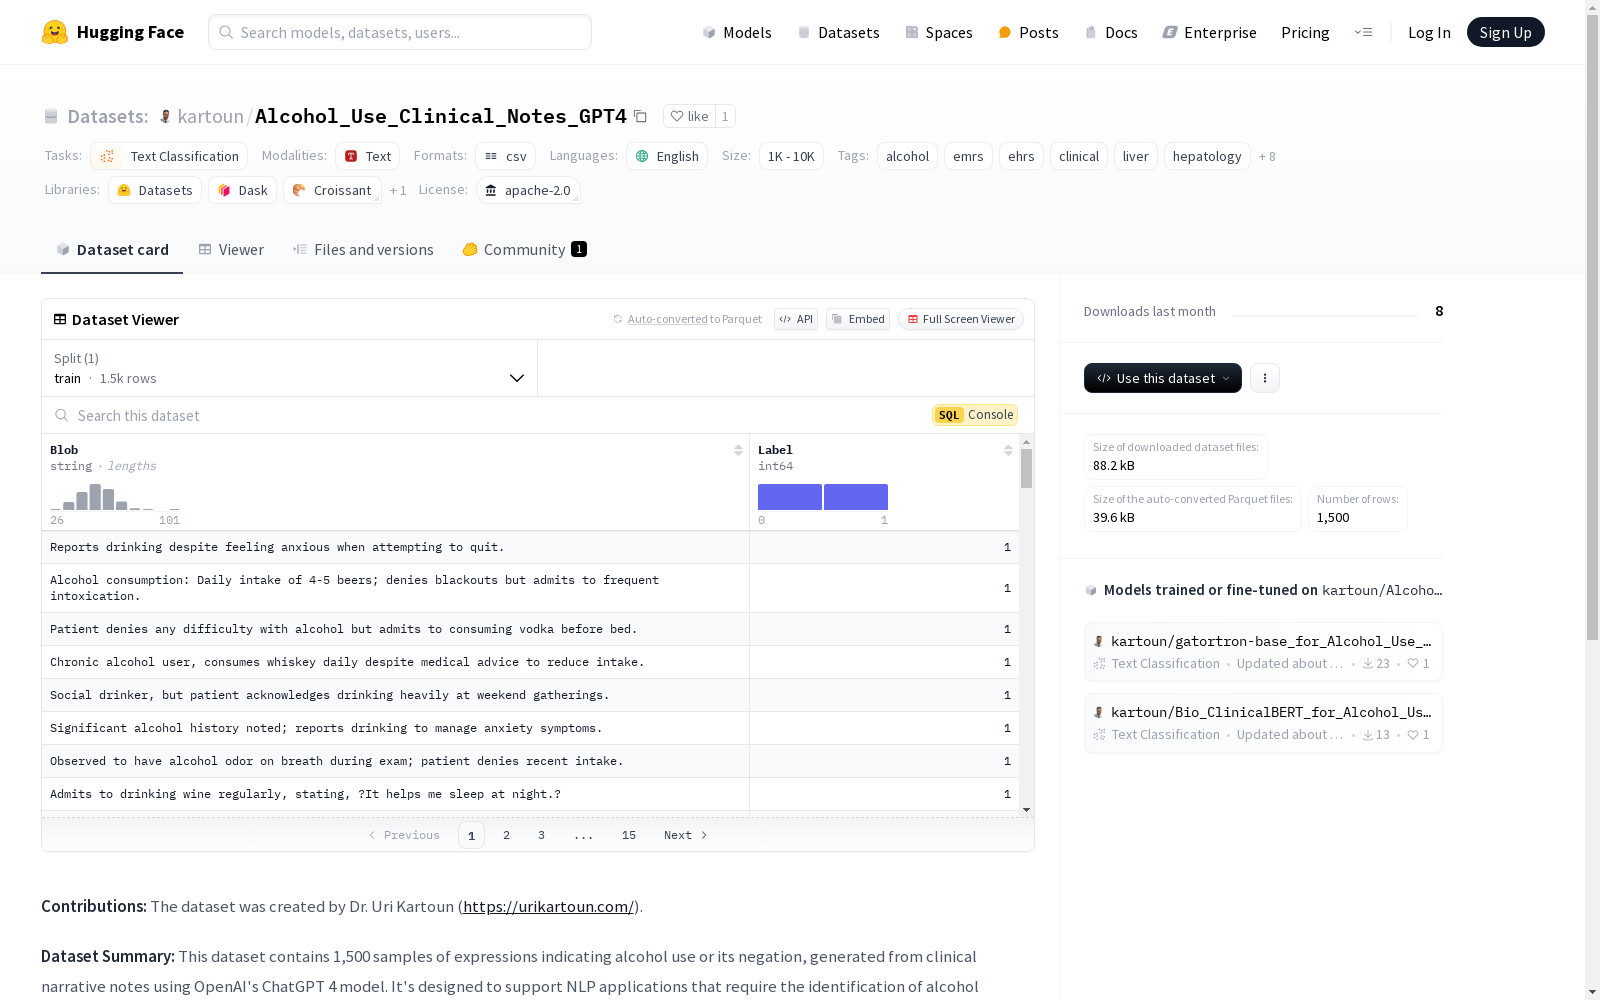Image resolution: width=1600 pixels, height=1000 pixels.
Task: Select the Dask library tag
Action: tap(242, 190)
